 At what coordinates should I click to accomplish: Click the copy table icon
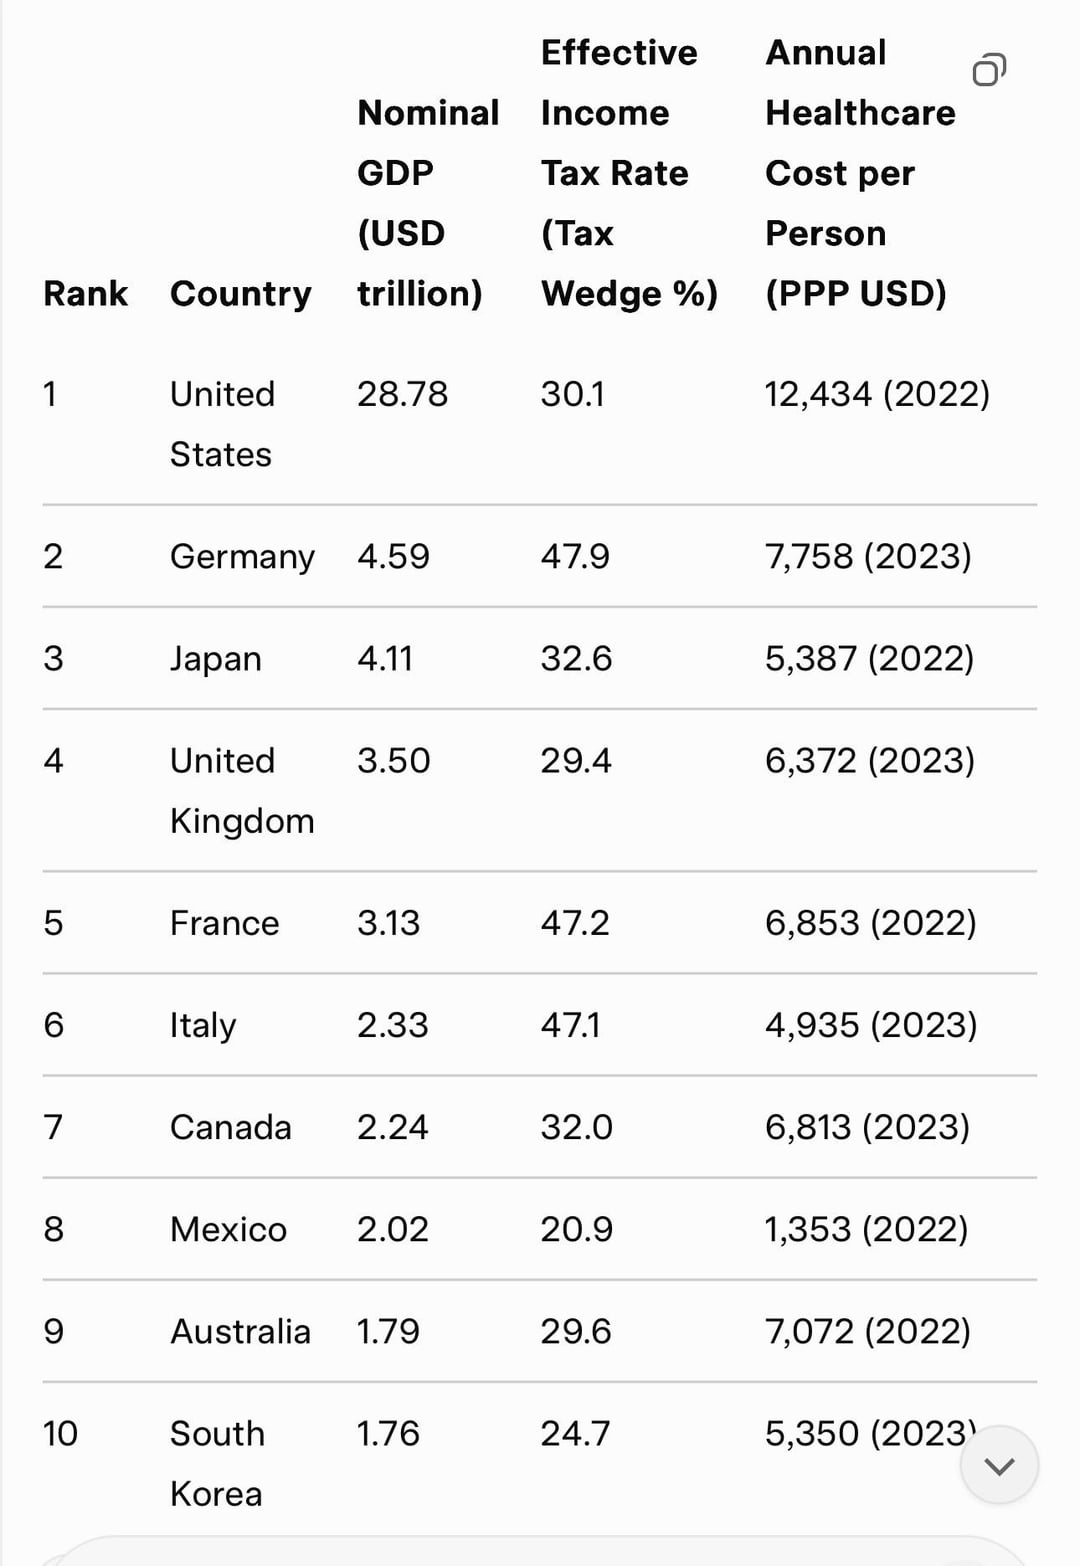pos(988,70)
